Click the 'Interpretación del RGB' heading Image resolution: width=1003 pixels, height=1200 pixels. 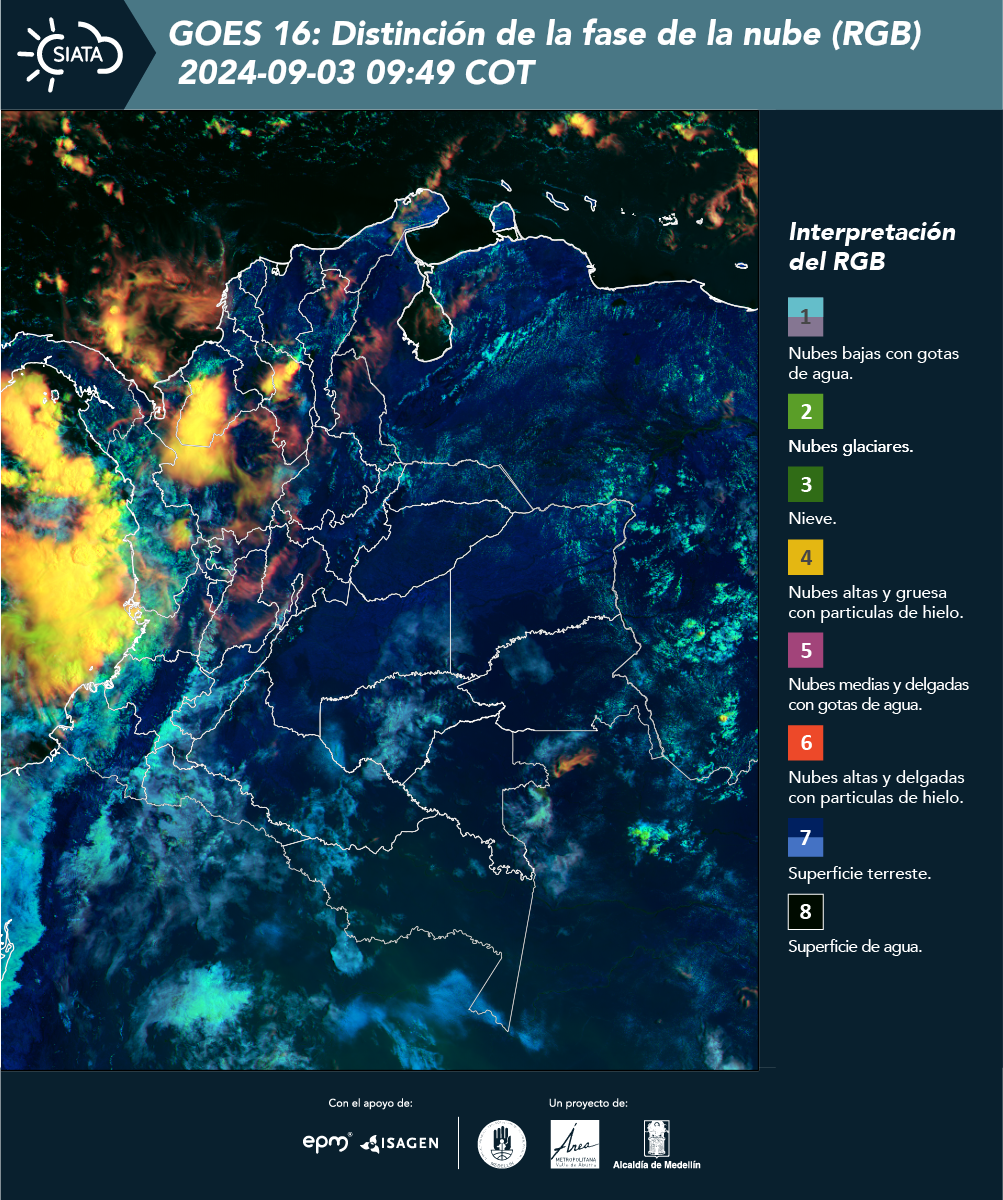coord(872,247)
